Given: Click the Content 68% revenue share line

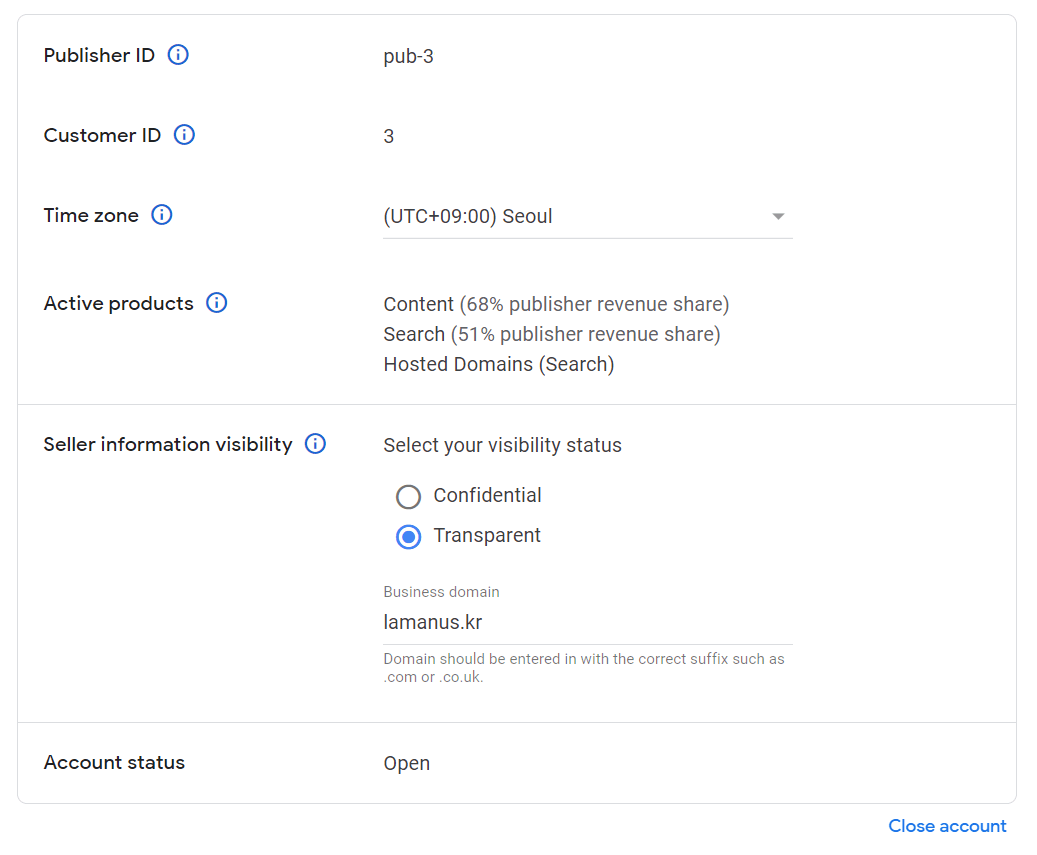Looking at the screenshot, I should [556, 304].
